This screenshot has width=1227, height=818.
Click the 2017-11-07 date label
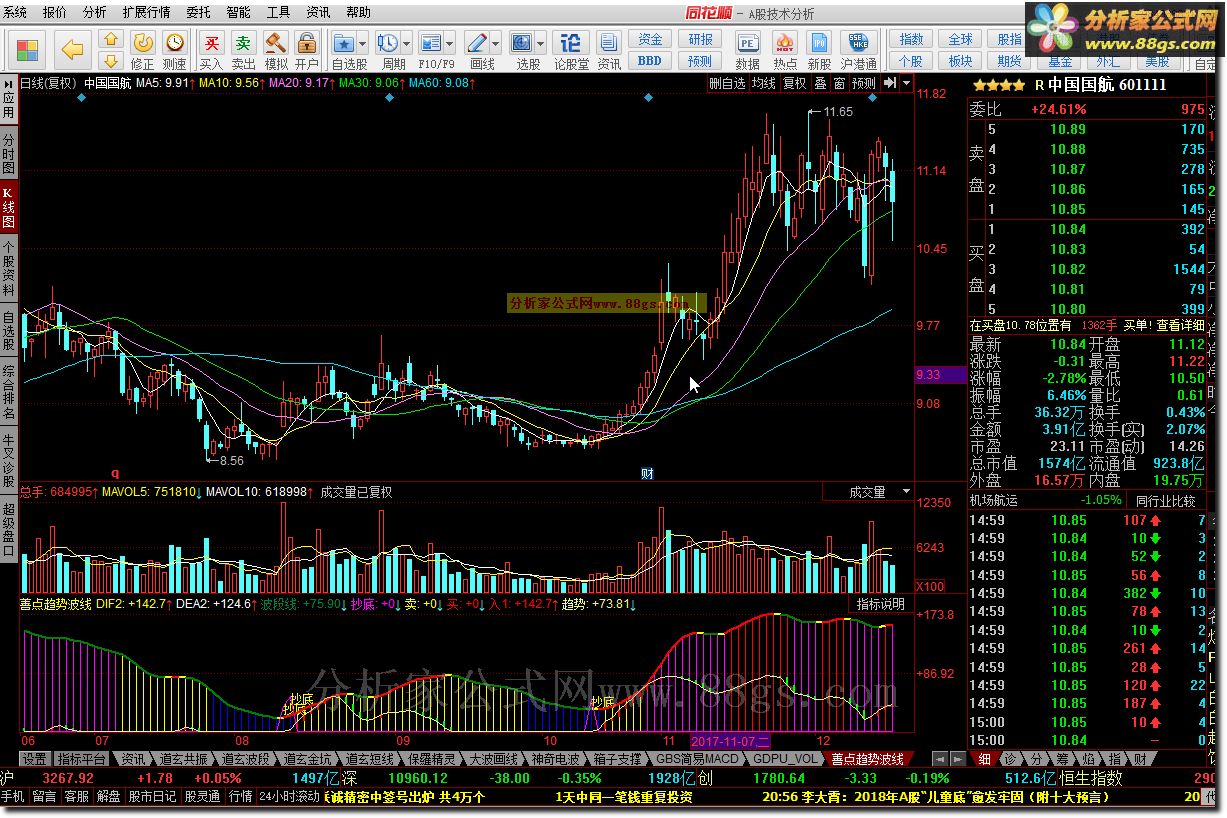coord(731,741)
